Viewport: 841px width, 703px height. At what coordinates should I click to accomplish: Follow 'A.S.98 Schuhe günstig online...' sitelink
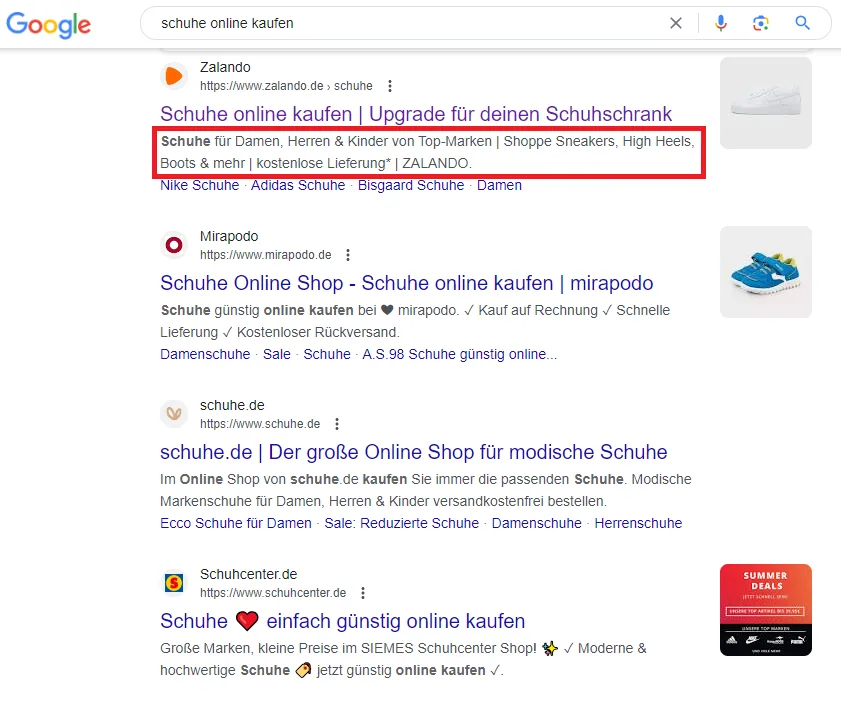click(x=460, y=354)
